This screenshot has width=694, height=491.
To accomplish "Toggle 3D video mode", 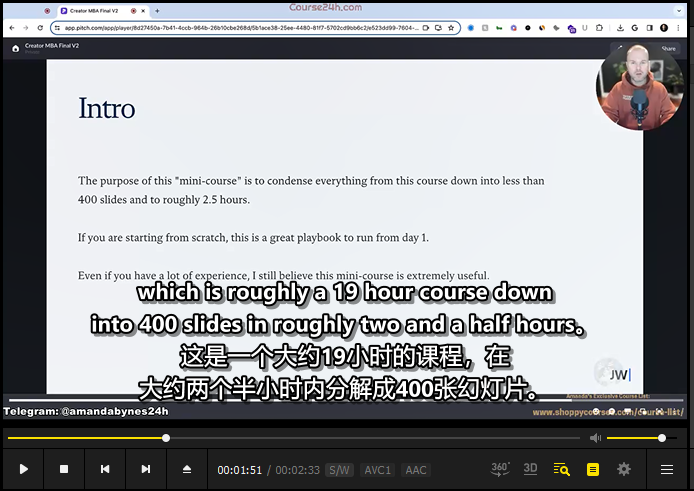I will tap(531, 469).
